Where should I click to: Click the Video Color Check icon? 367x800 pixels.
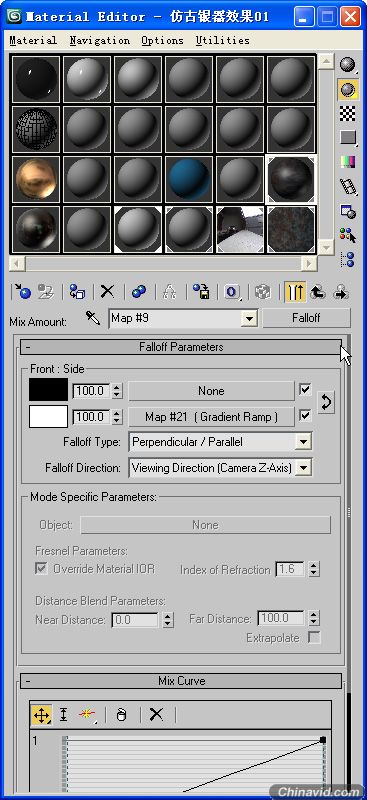[348, 162]
